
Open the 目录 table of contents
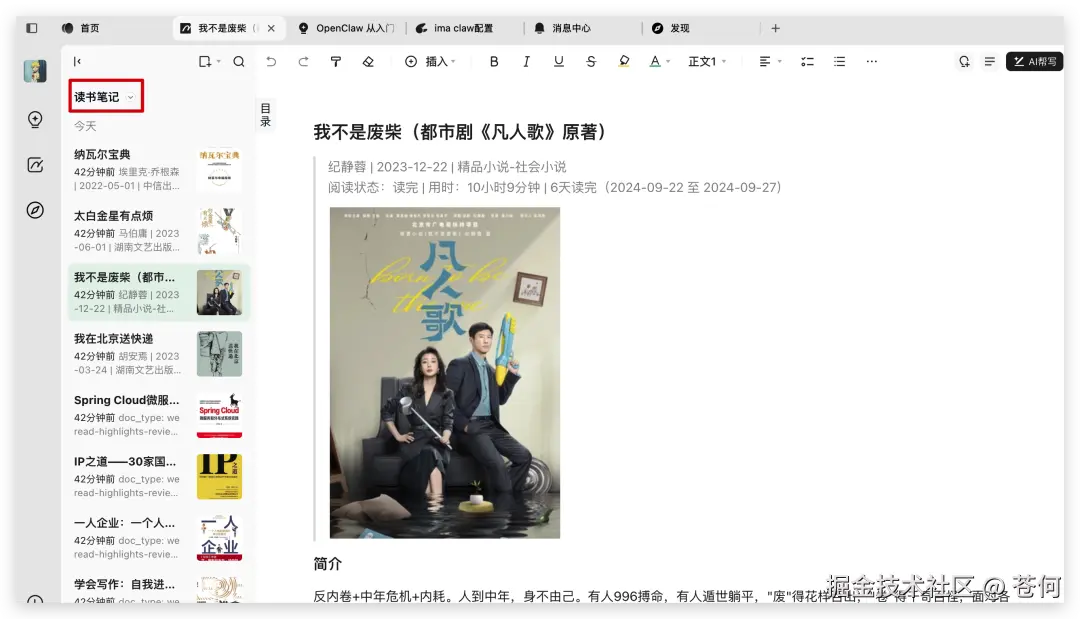tap(265, 114)
